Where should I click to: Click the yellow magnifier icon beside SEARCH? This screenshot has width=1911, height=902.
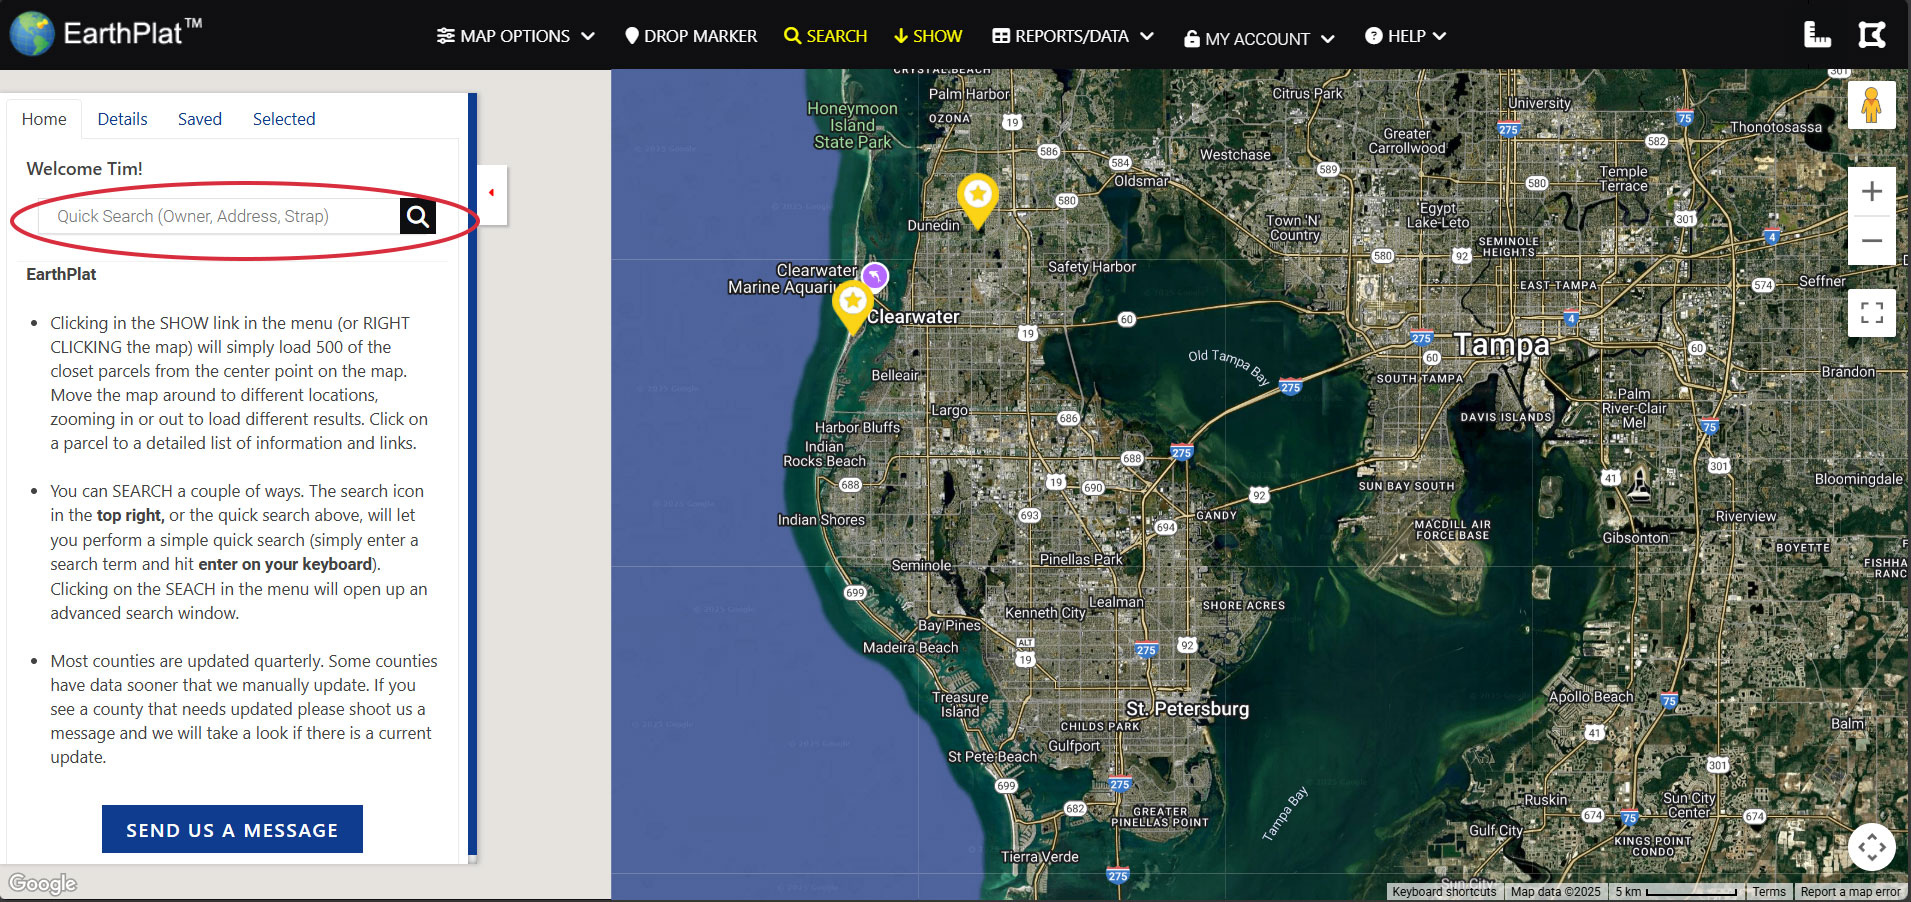[x=792, y=36]
